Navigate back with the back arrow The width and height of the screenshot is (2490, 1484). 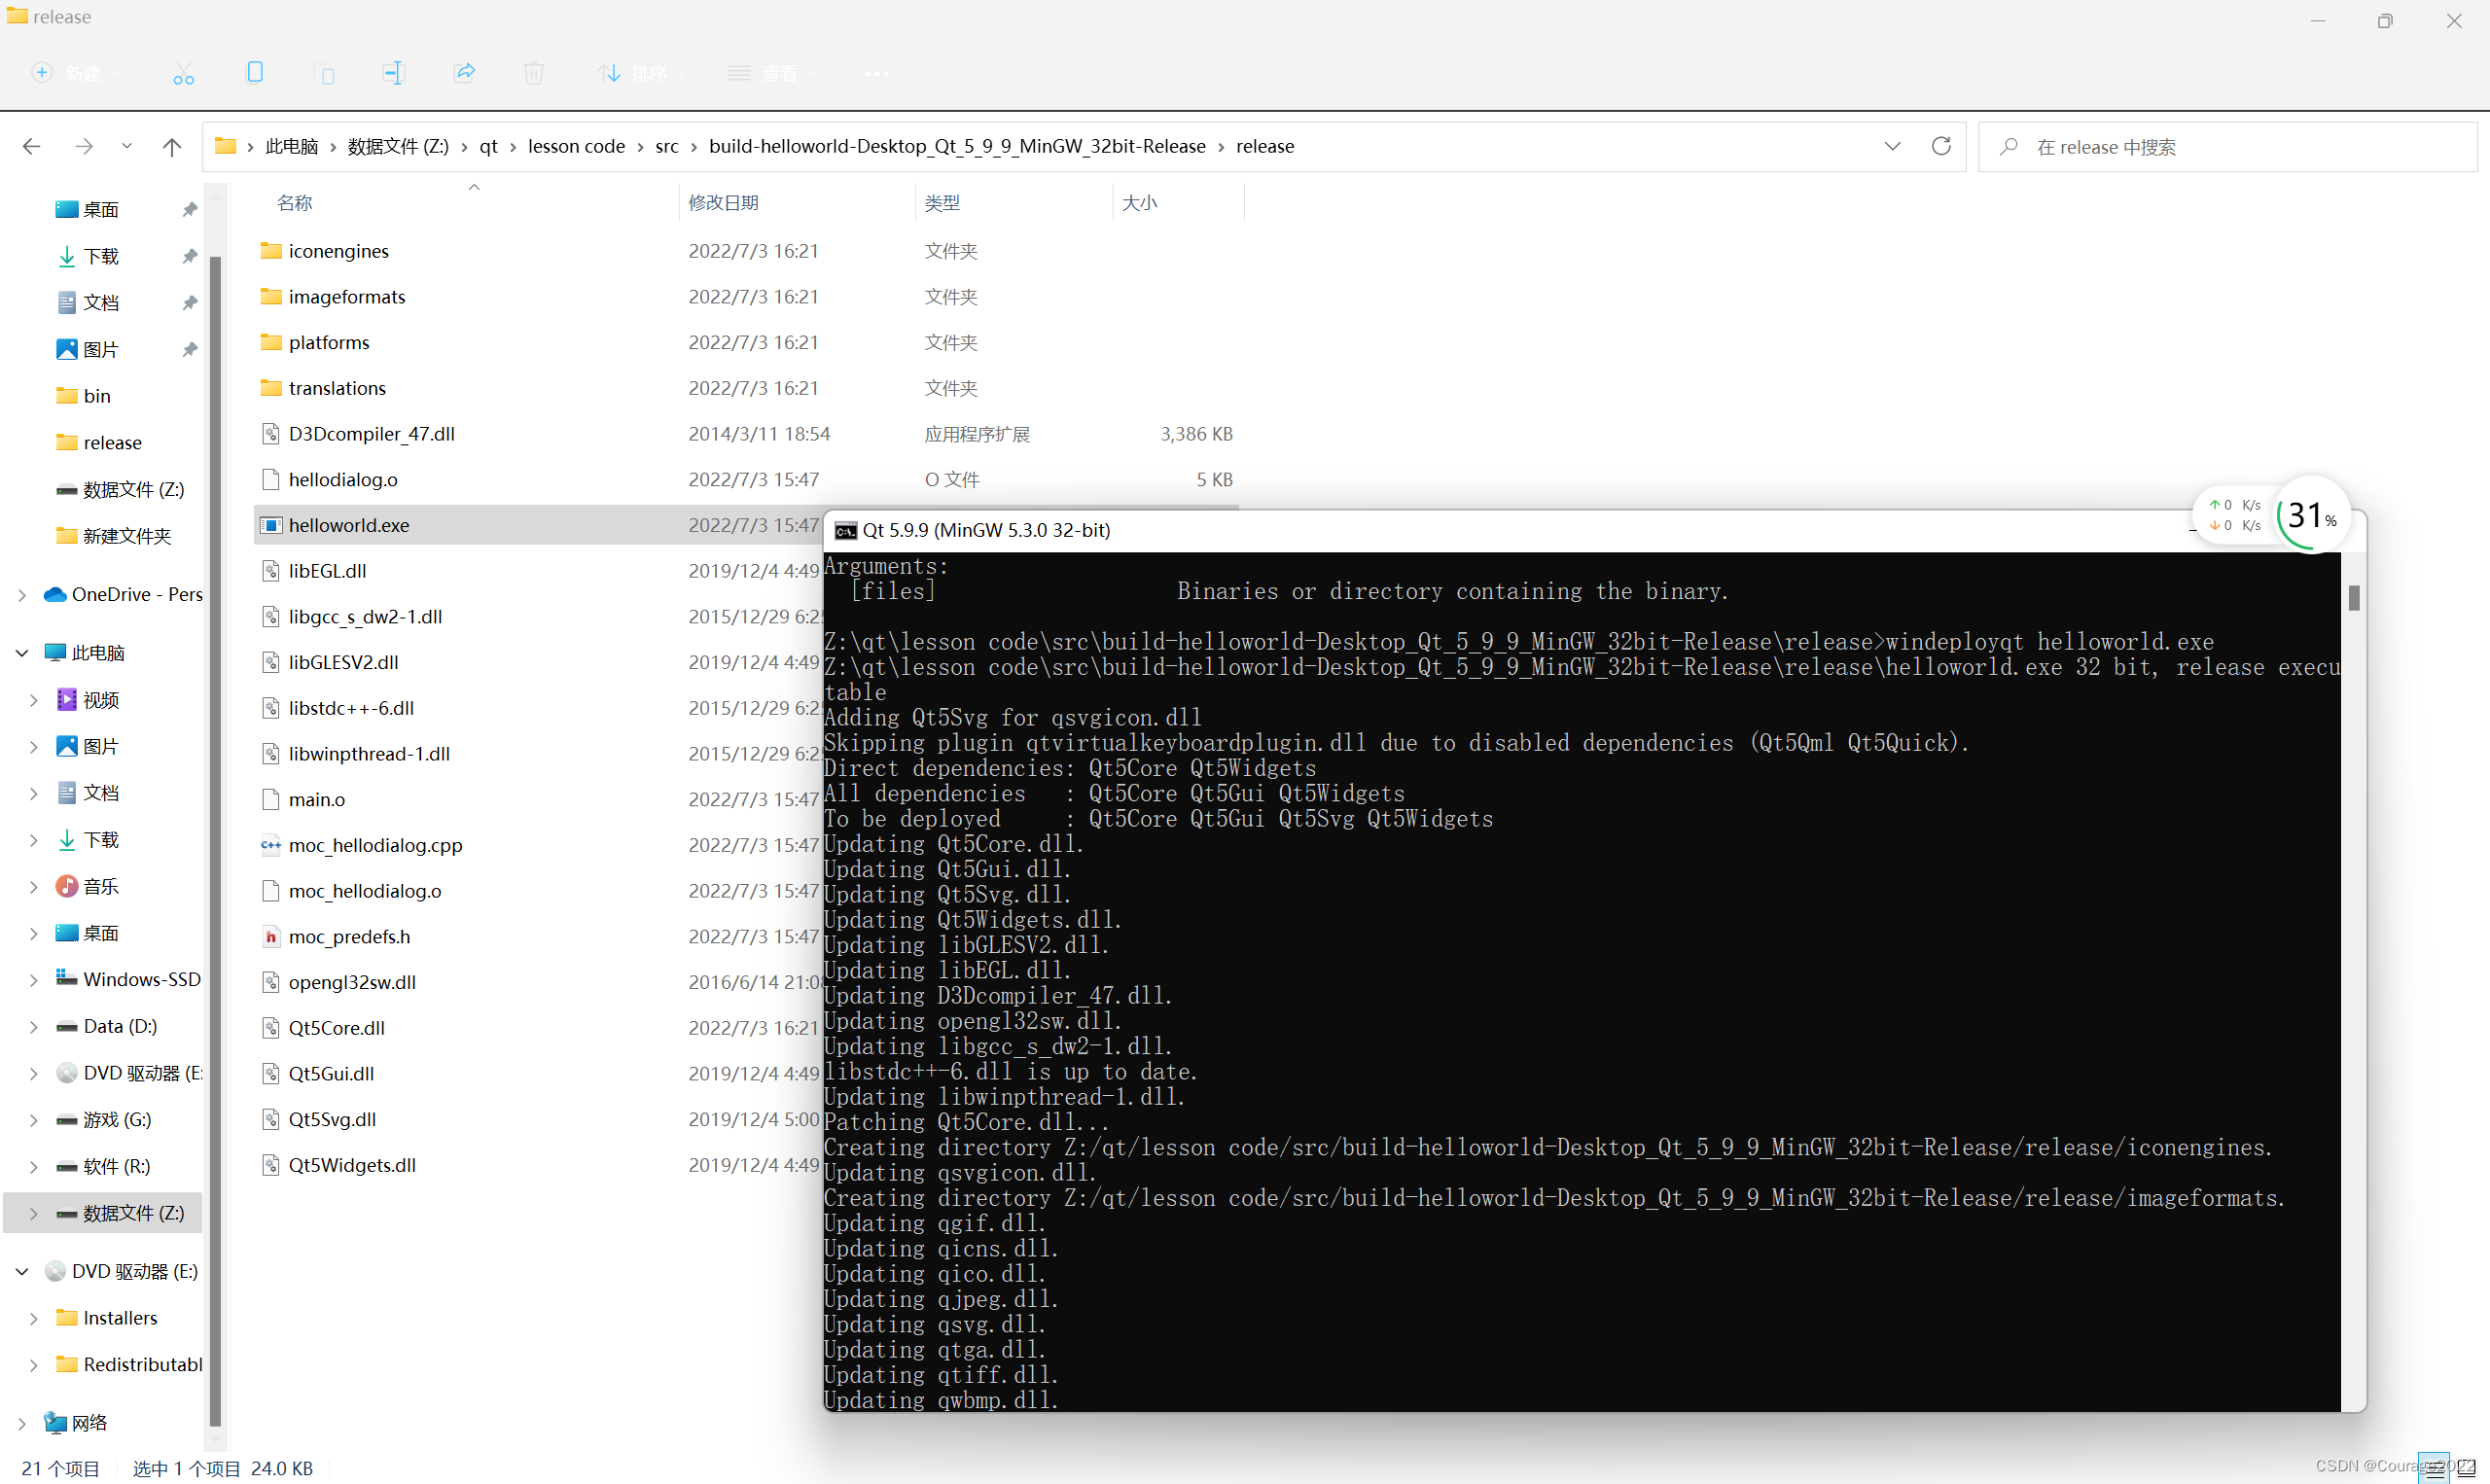(x=32, y=147)
